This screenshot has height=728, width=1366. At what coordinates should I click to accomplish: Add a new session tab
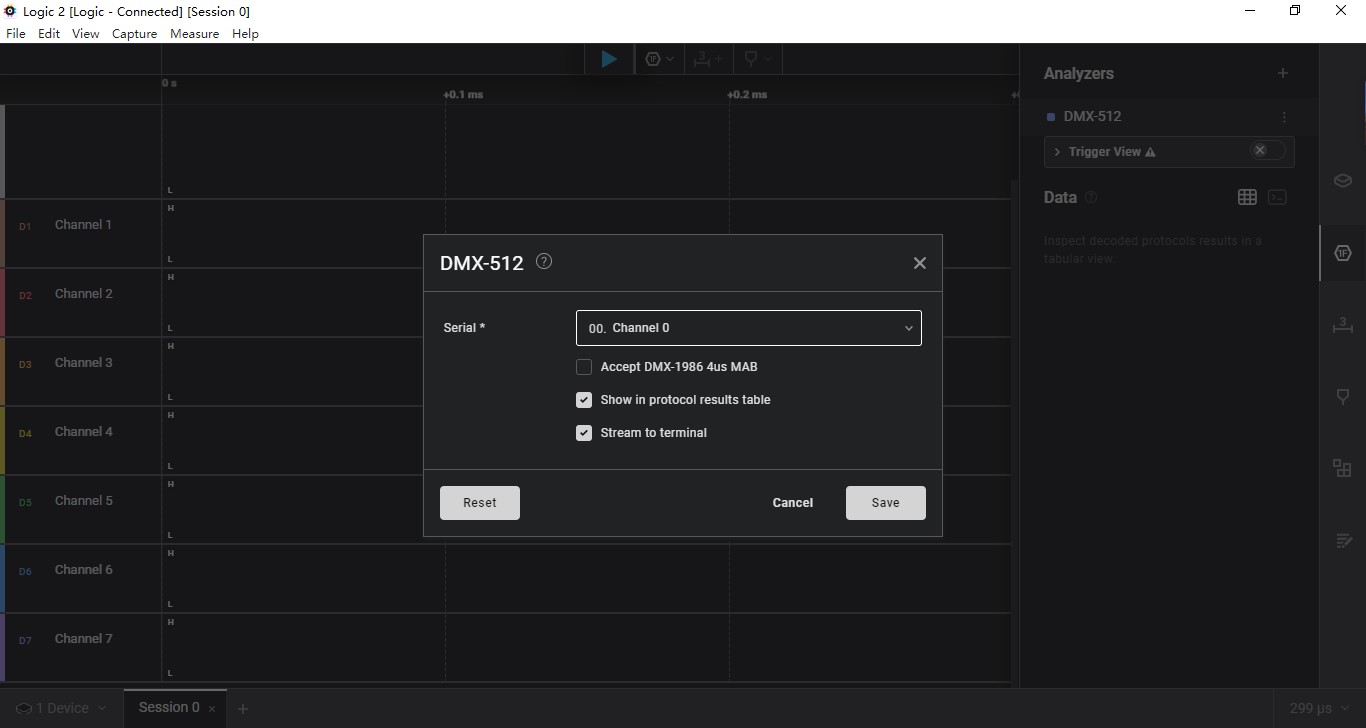pyautogui.click(x=242, y=709)
